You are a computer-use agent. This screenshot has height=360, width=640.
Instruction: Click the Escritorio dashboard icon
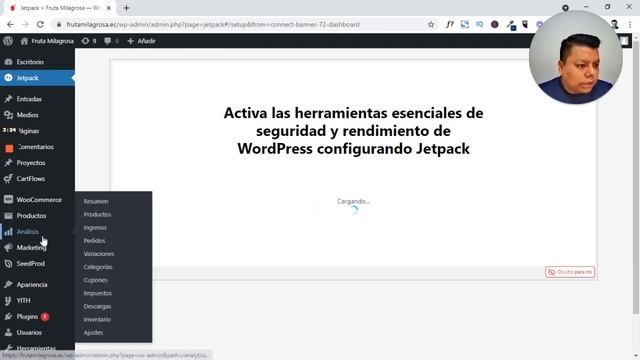(8, 62)
